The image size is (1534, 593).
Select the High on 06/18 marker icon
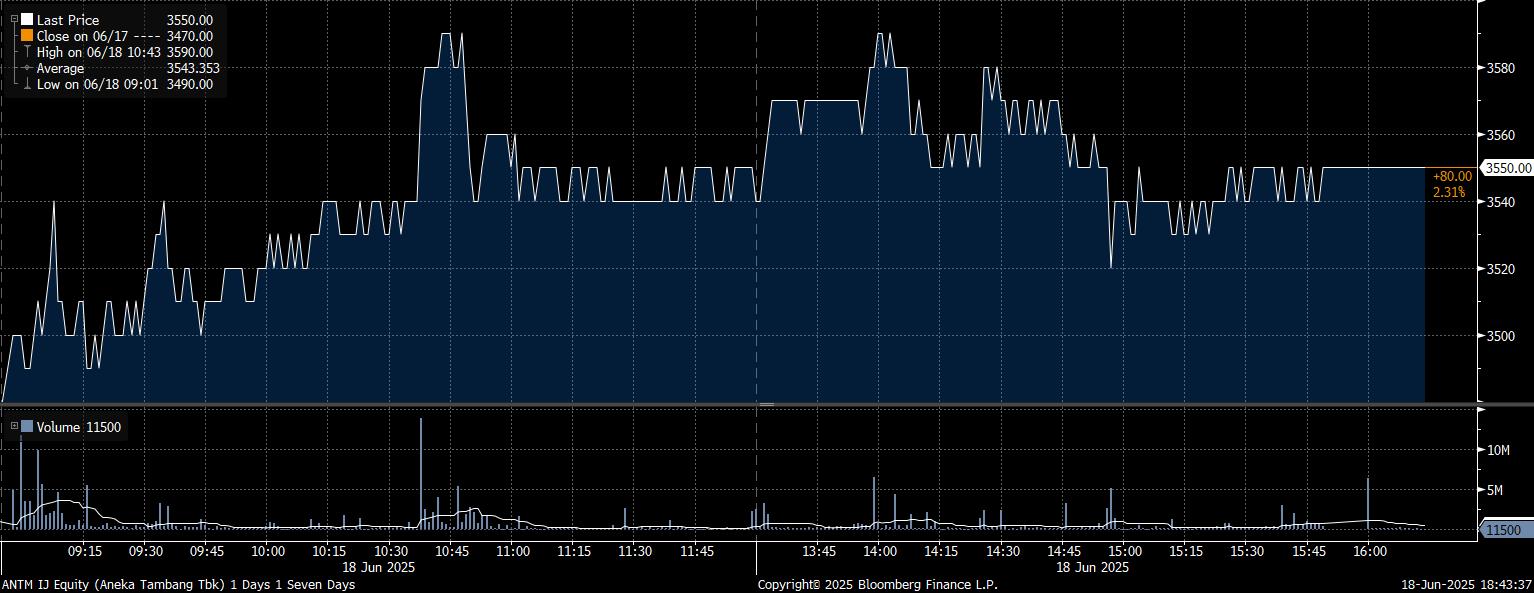pos(27,52)
